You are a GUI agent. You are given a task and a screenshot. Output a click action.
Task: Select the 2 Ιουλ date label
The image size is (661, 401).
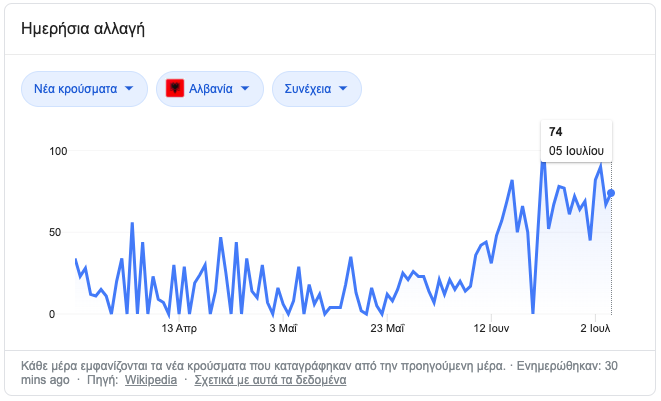click(x=595, y=328)
